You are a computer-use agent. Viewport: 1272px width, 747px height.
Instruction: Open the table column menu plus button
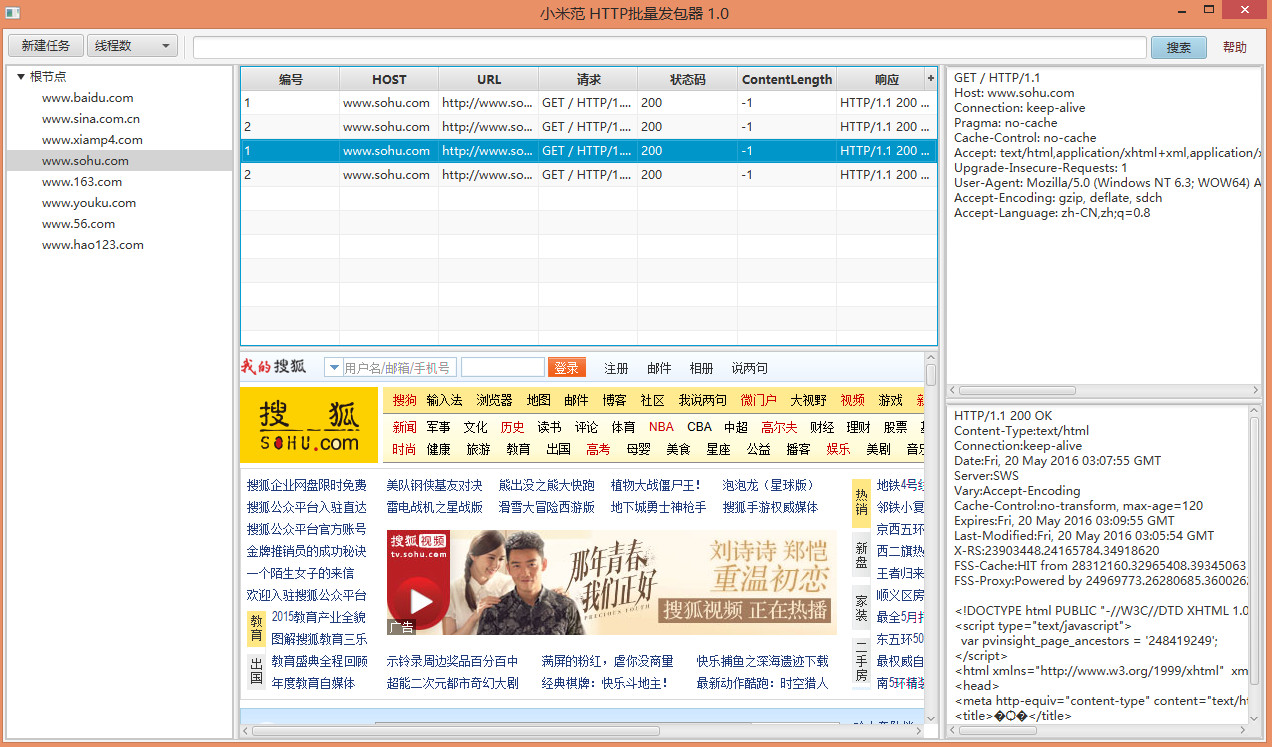931,78
